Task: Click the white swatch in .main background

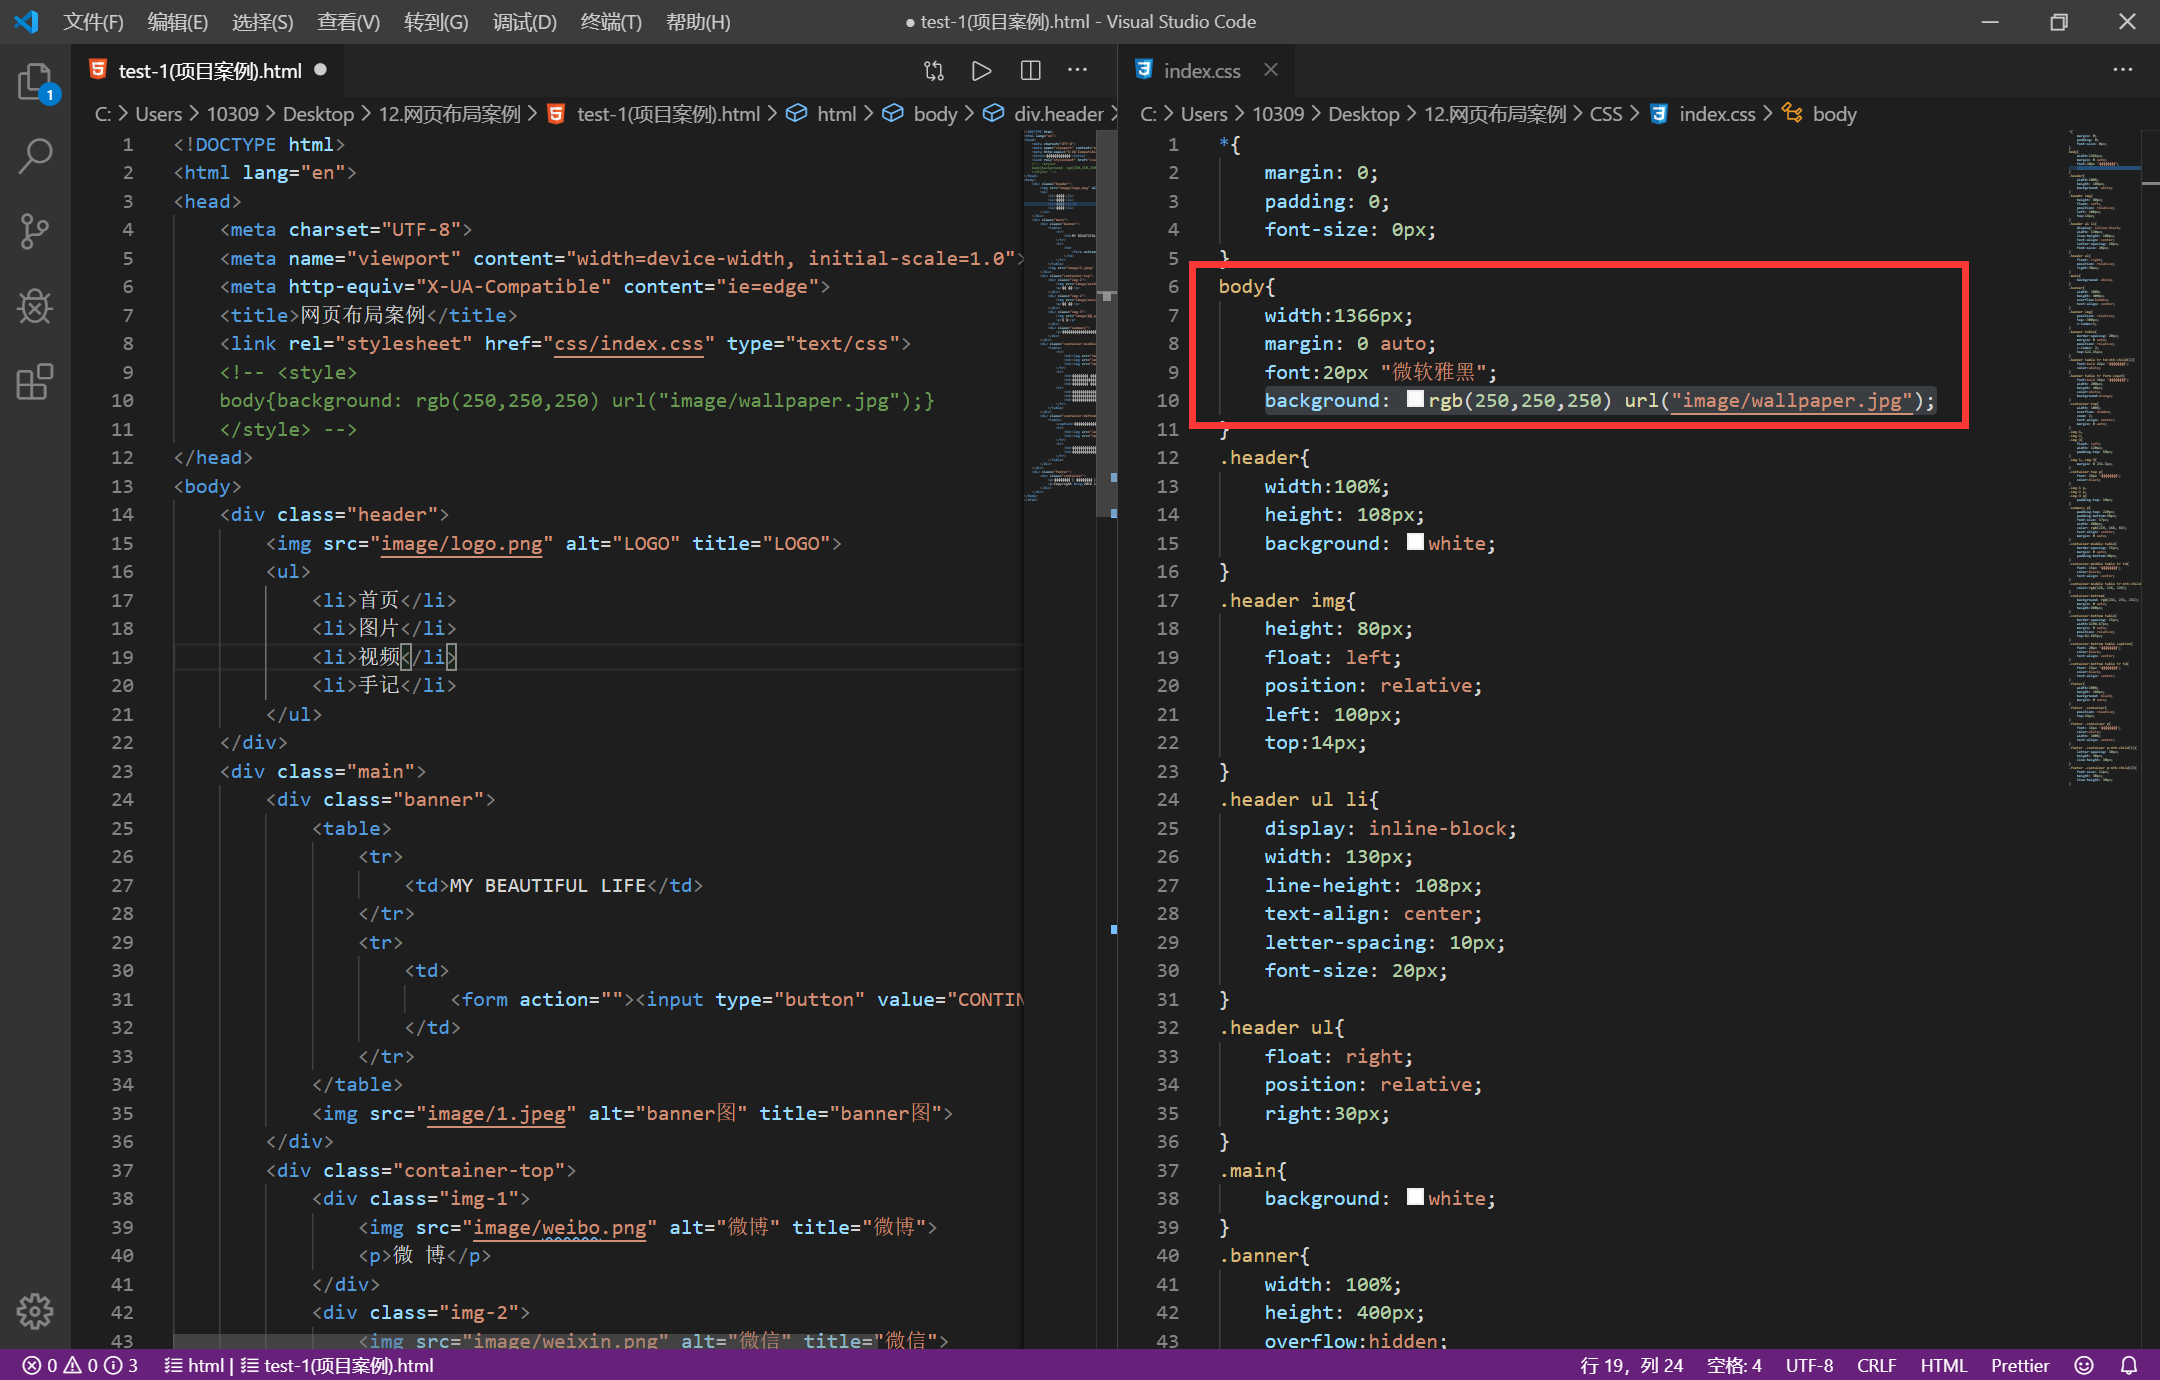Action: point(1415,1197)
